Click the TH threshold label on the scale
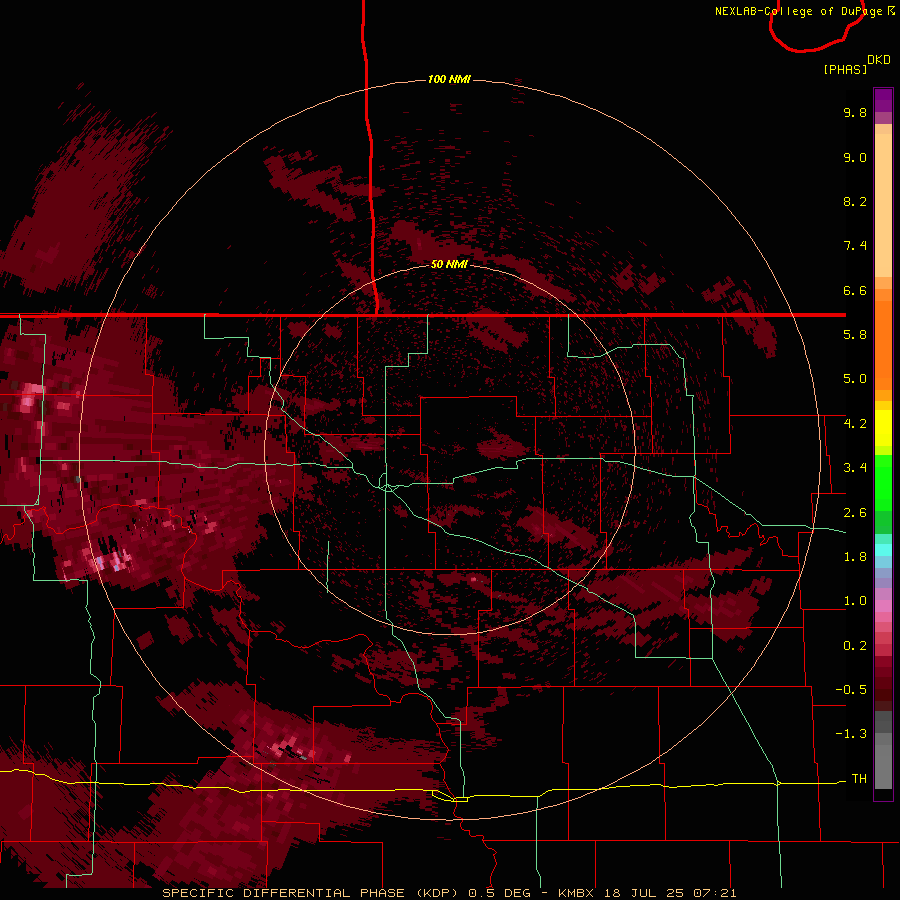The width and height of the screenshot is (900, 900). [859, 779]
